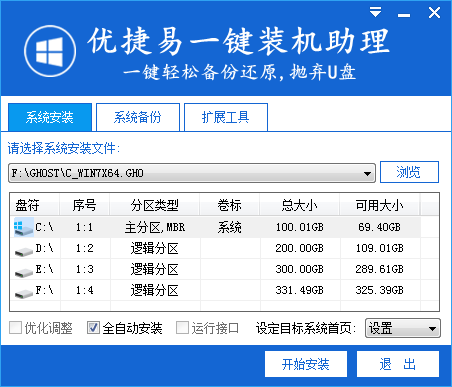Minimize the window using the dash icon
This screenshot has height=387, width=452.
[404, 15]
